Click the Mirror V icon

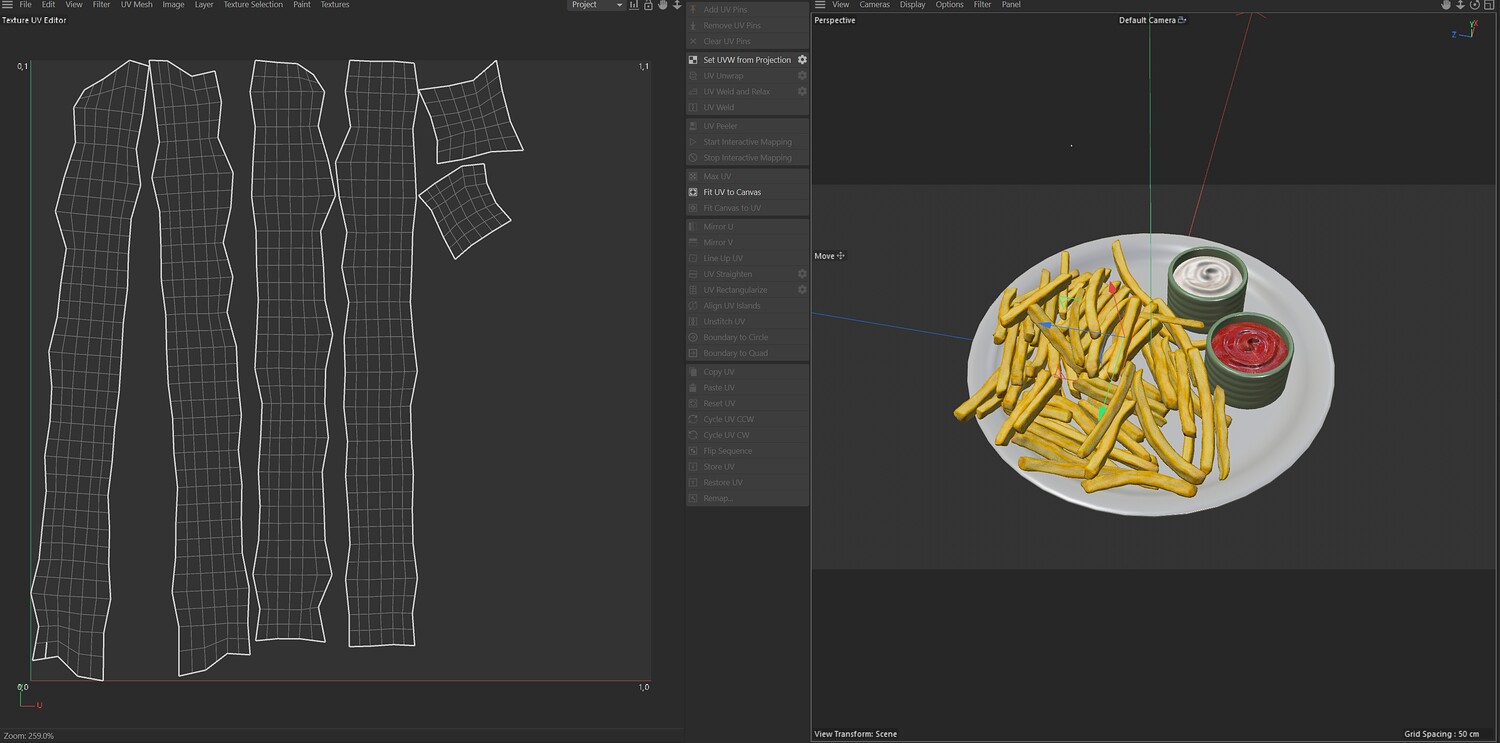pos(694,243)
